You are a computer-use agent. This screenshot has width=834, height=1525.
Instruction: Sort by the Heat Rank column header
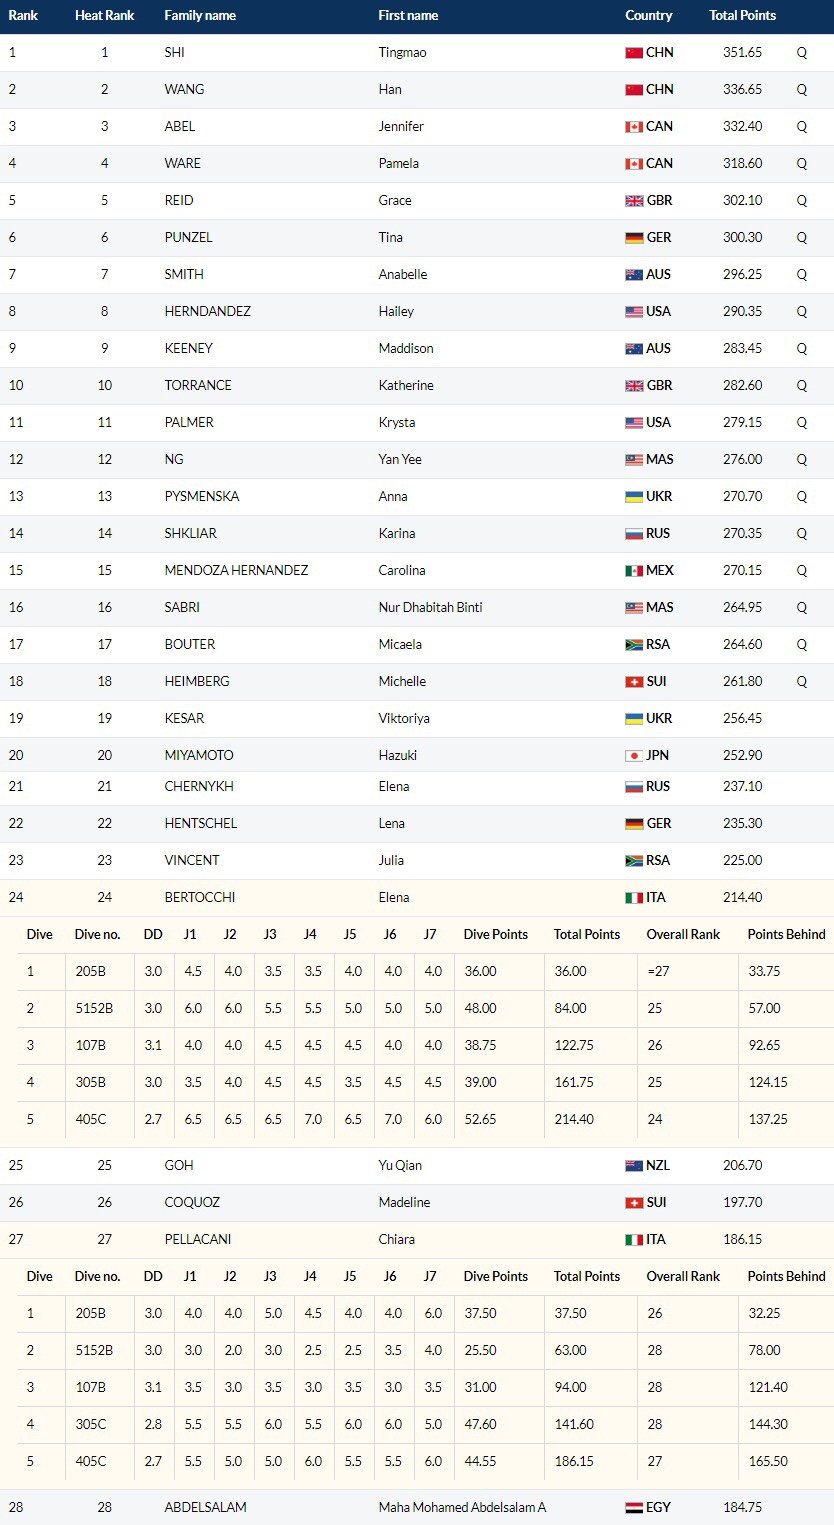point(105,15)
